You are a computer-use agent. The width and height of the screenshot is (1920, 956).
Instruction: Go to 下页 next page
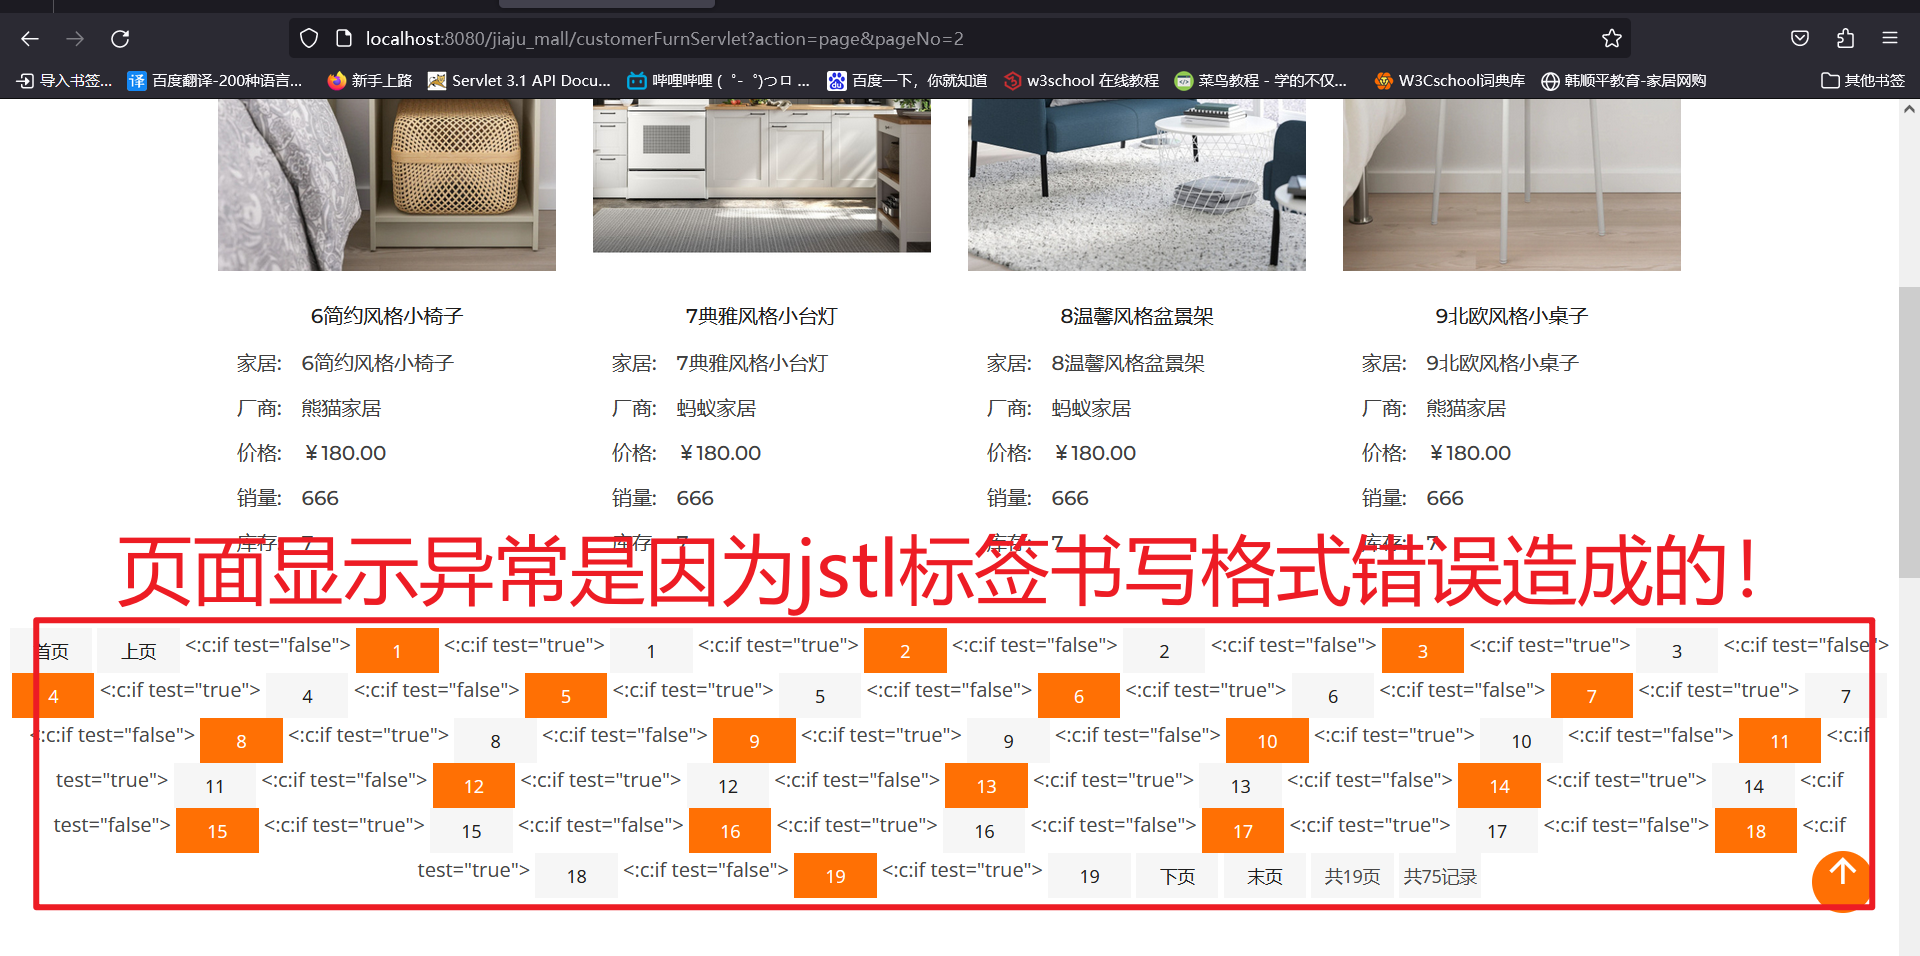point(1177,876)
